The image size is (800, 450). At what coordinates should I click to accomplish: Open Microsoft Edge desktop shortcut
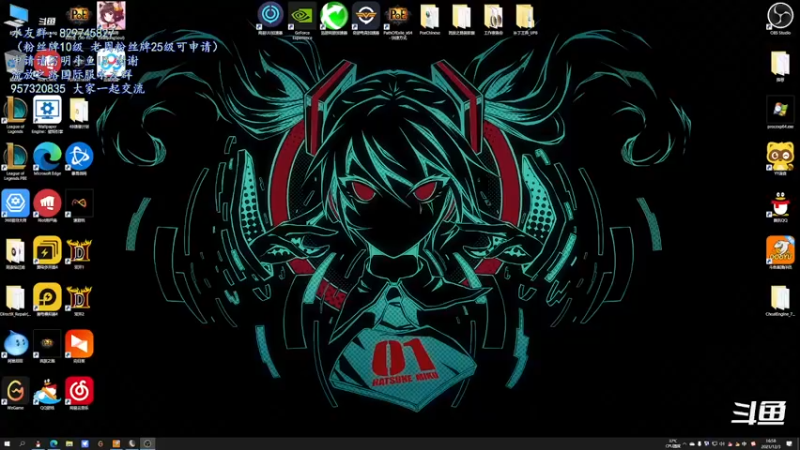click(x=47, y=159)
